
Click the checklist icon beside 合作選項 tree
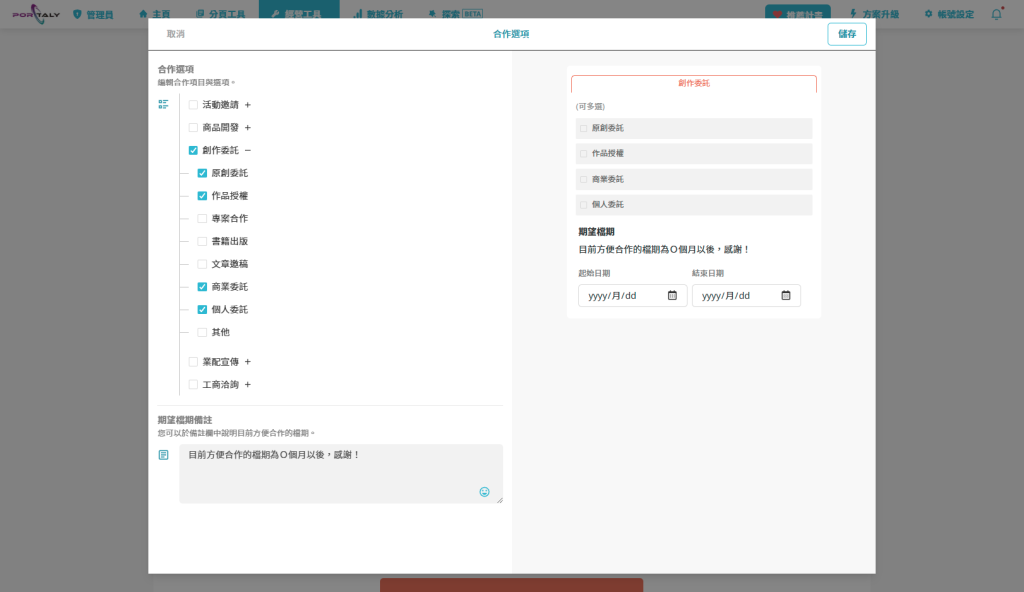164,104
